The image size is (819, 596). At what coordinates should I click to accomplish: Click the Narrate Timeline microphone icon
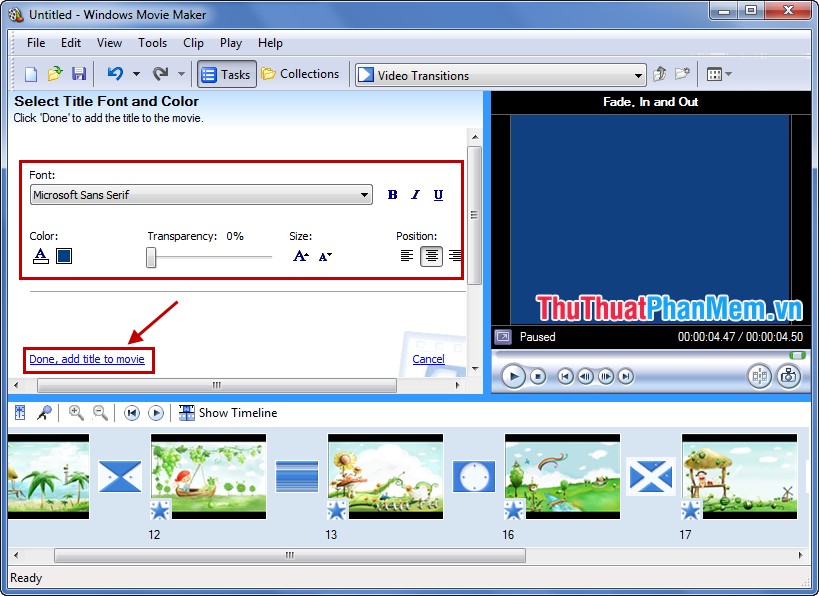(44, 412)
